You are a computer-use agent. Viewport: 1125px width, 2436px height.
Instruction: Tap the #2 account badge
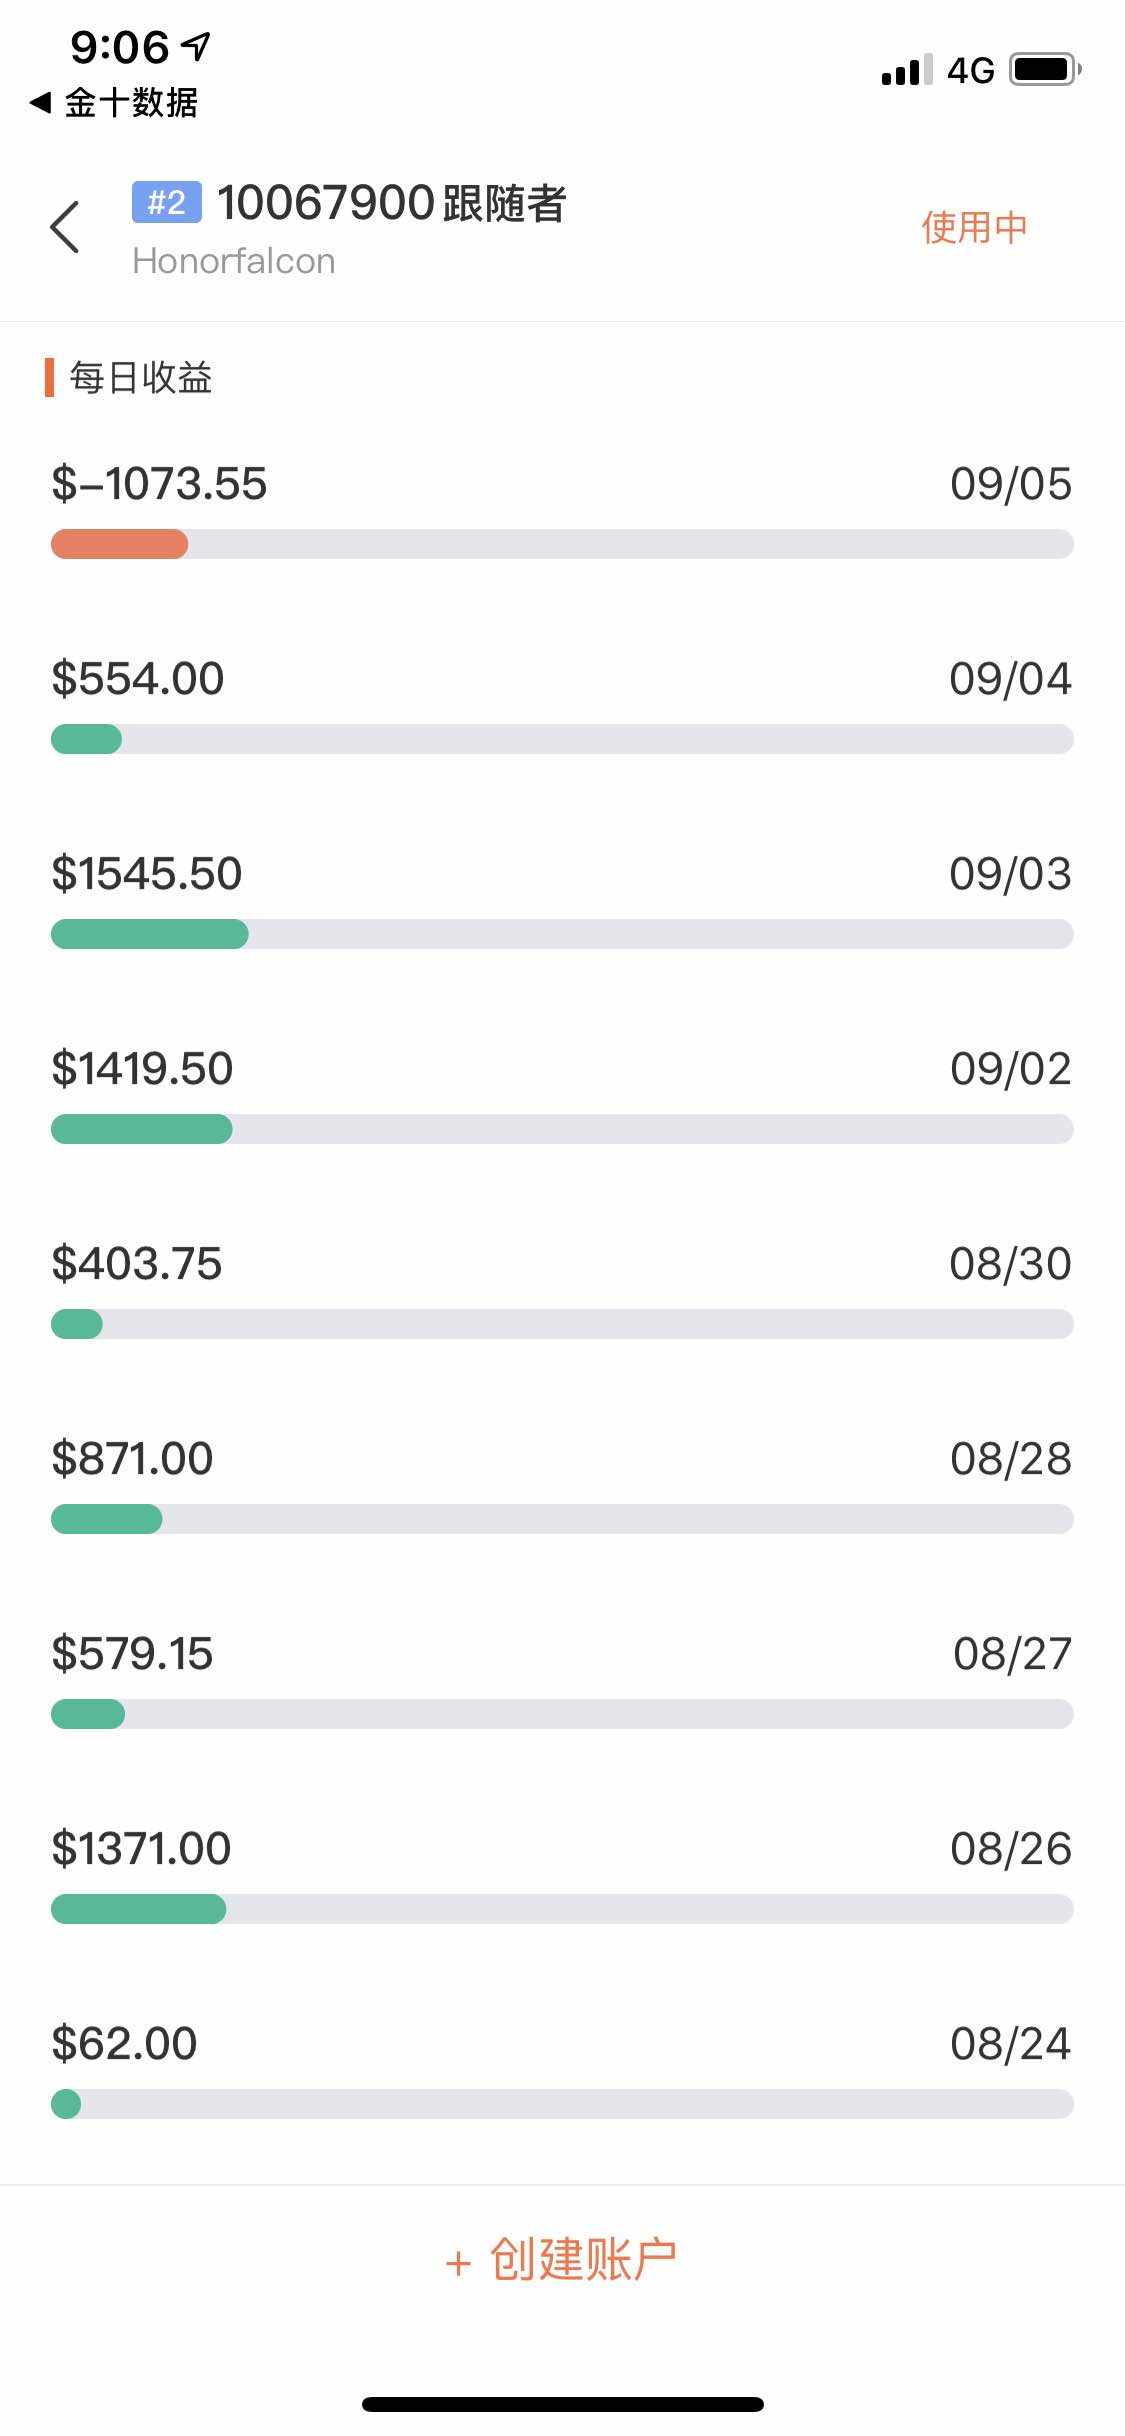point(166,202)
